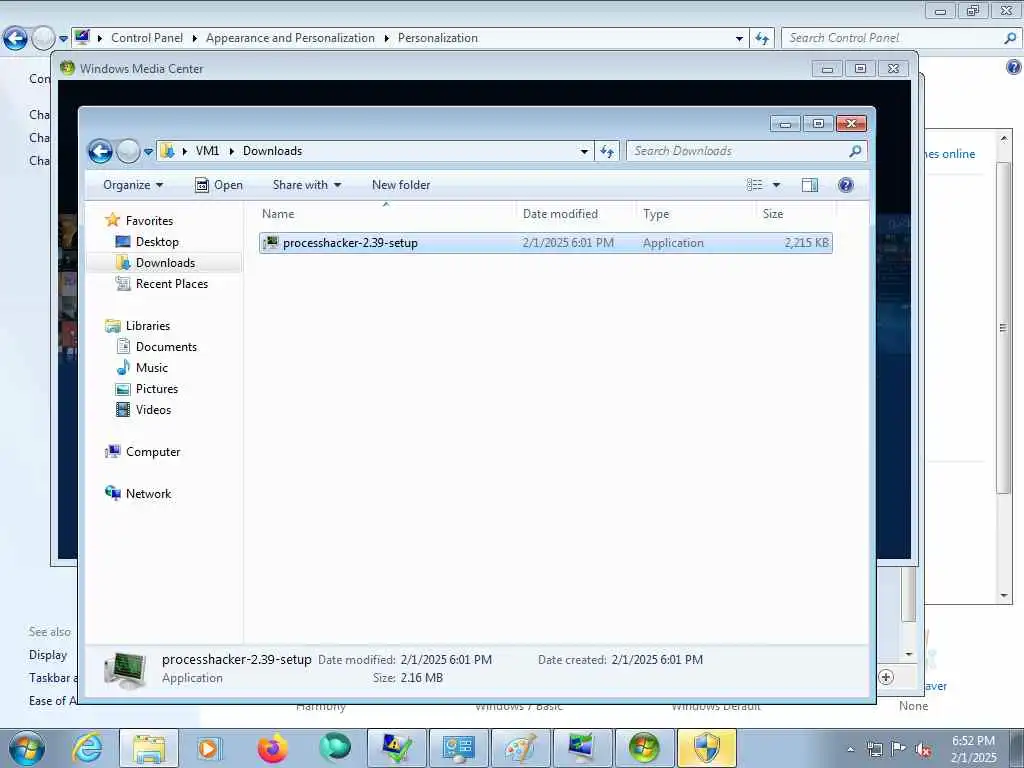The height and width of the screenshot is (768, 1024).
Task: Sort by Size column header
Action: 796,214
